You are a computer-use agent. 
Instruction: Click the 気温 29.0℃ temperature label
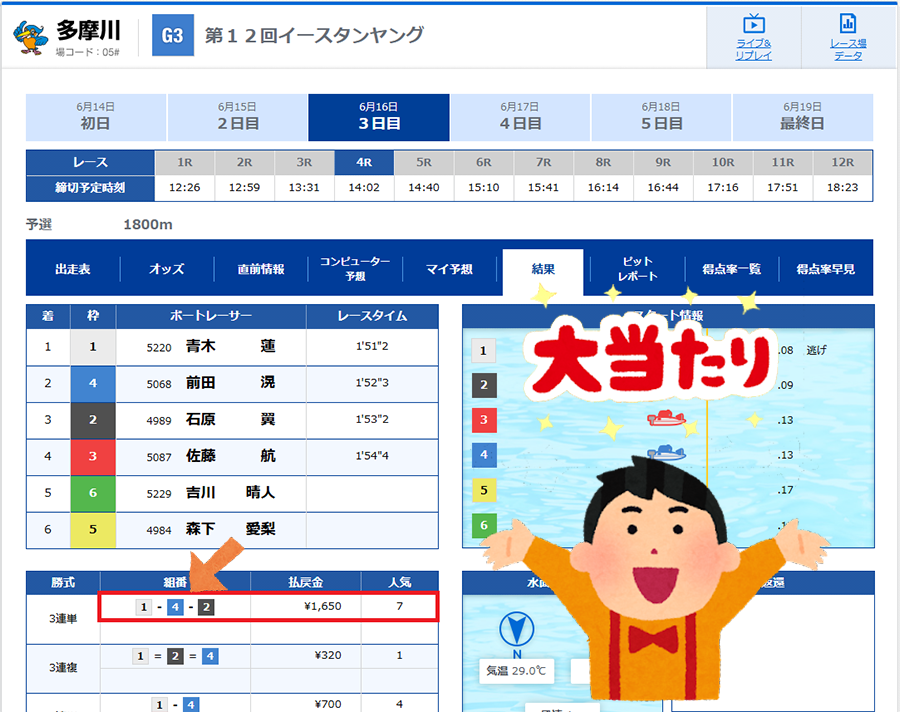tap(516, 671)
